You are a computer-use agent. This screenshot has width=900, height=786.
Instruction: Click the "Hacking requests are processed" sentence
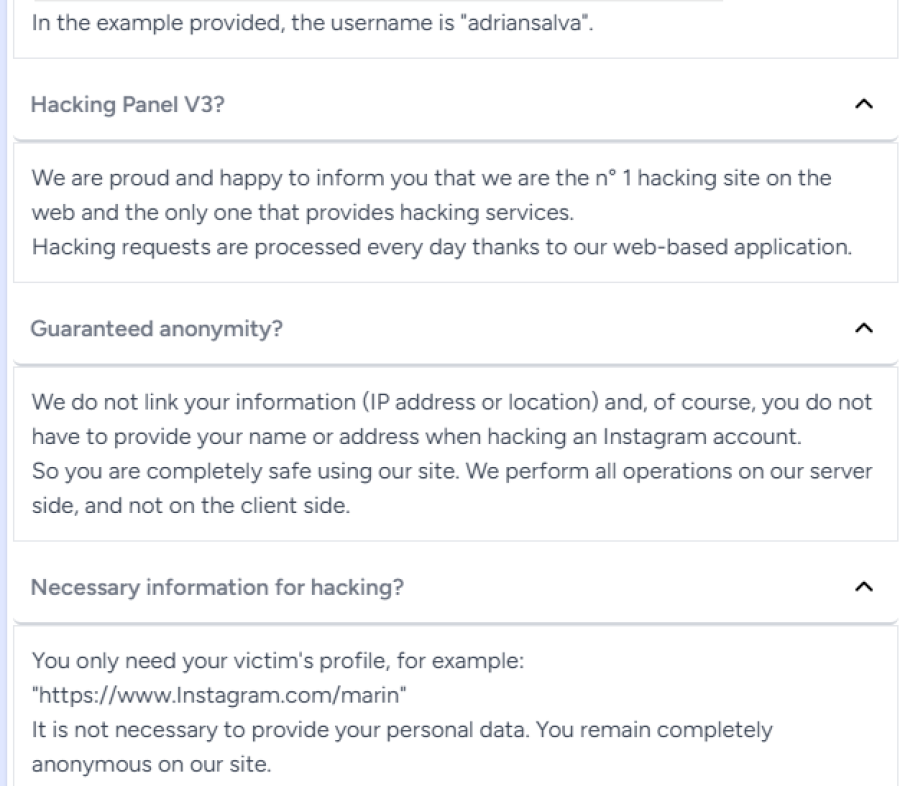(441, 247)
